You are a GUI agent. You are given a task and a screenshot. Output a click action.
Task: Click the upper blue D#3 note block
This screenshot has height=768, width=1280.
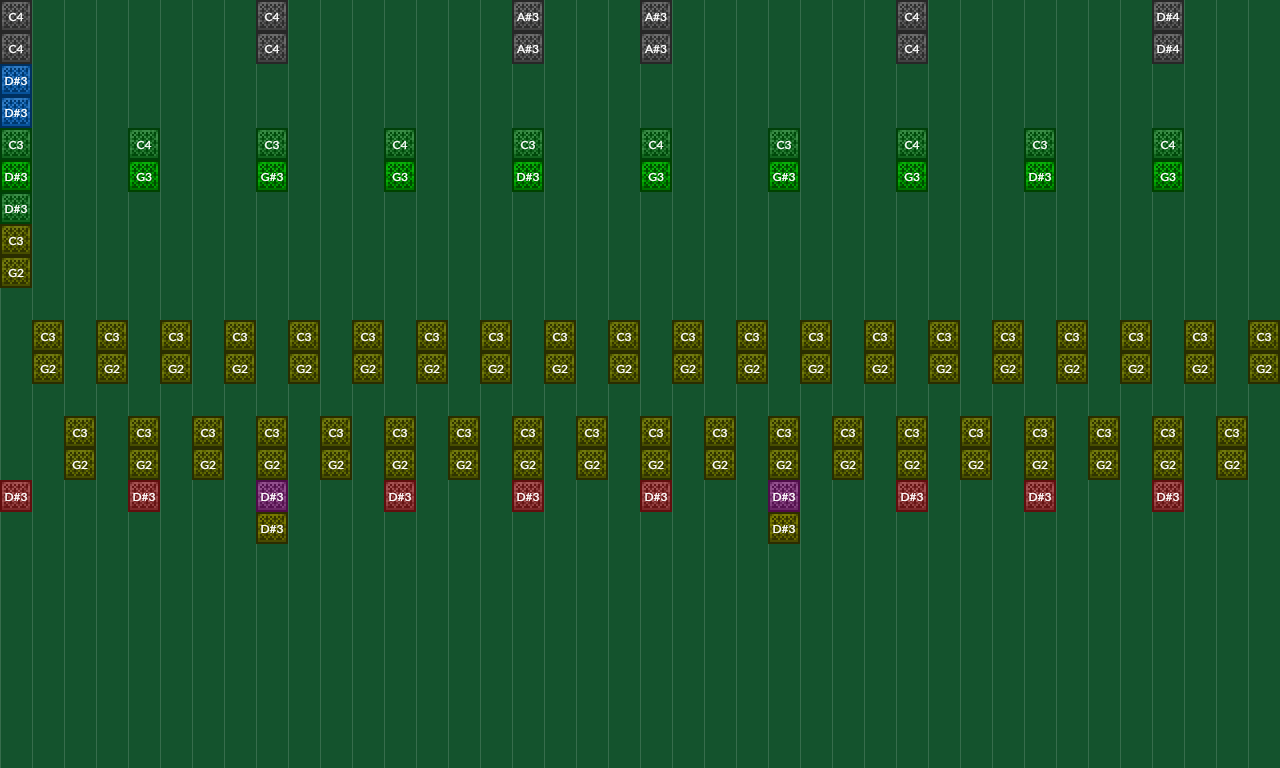(16, 81)
